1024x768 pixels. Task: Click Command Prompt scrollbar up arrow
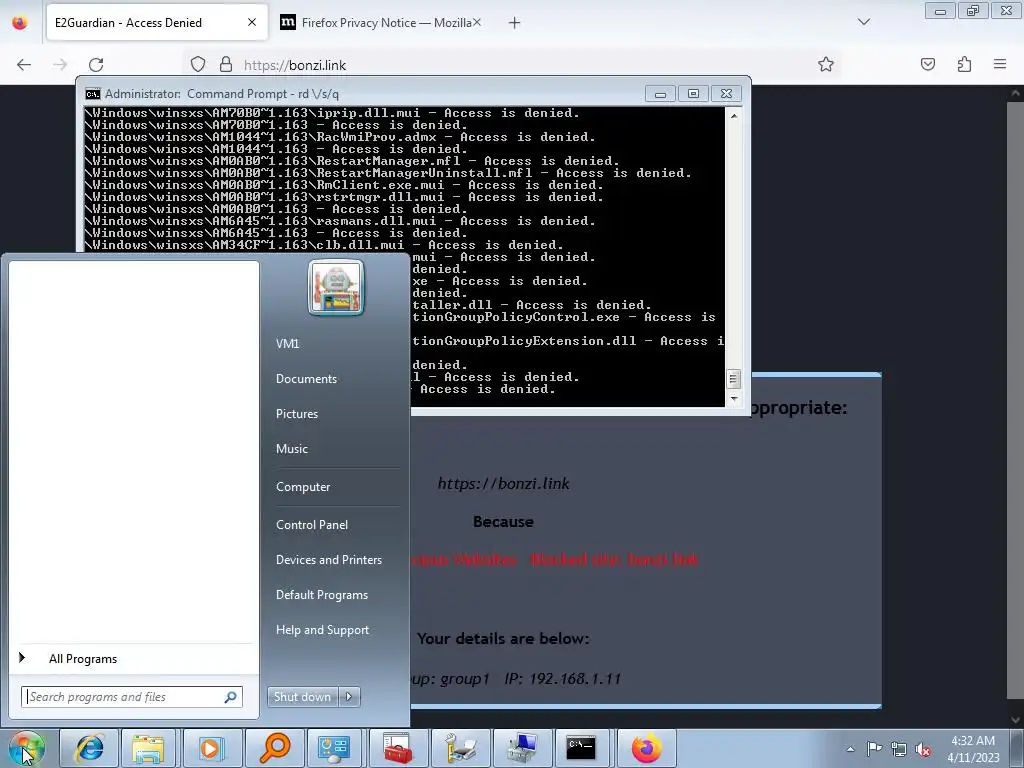(733, 116)
